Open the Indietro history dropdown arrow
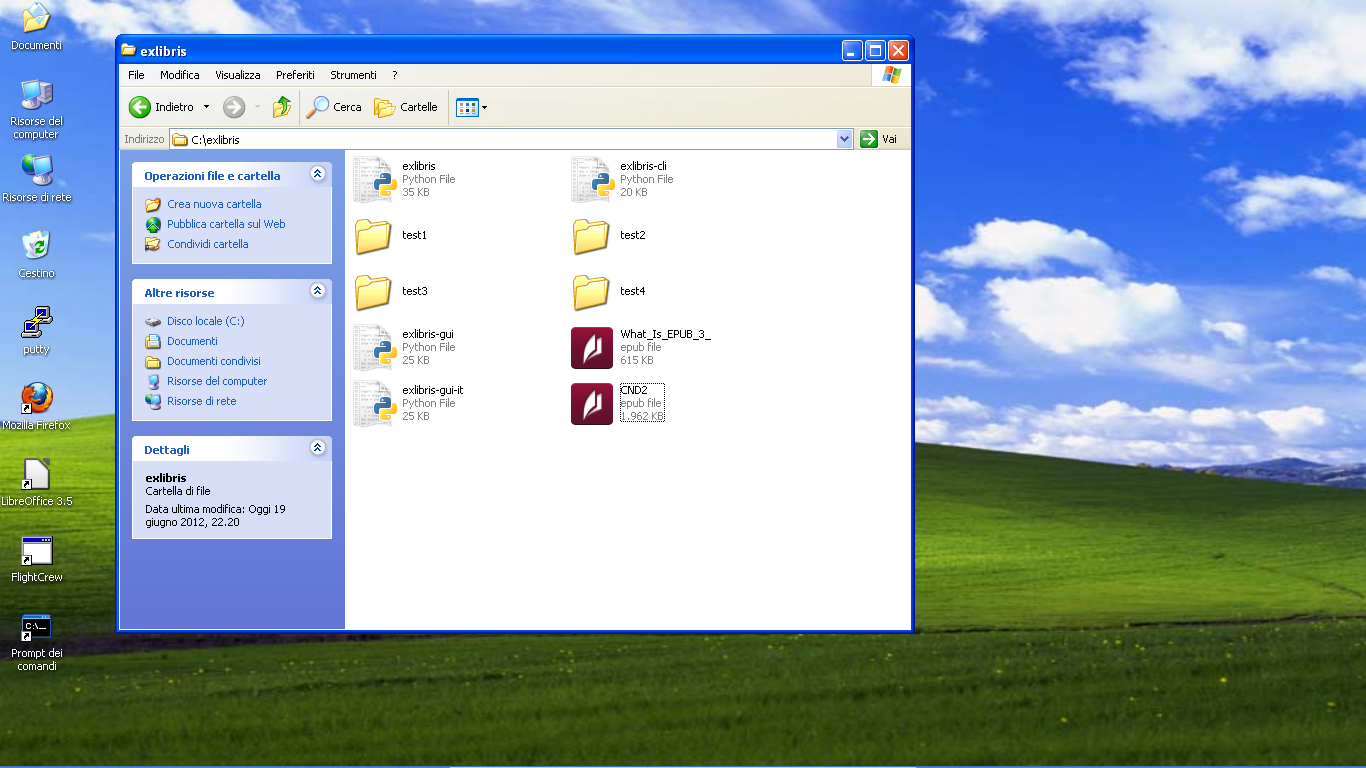The image size is (1366, 768). point(207,107)
